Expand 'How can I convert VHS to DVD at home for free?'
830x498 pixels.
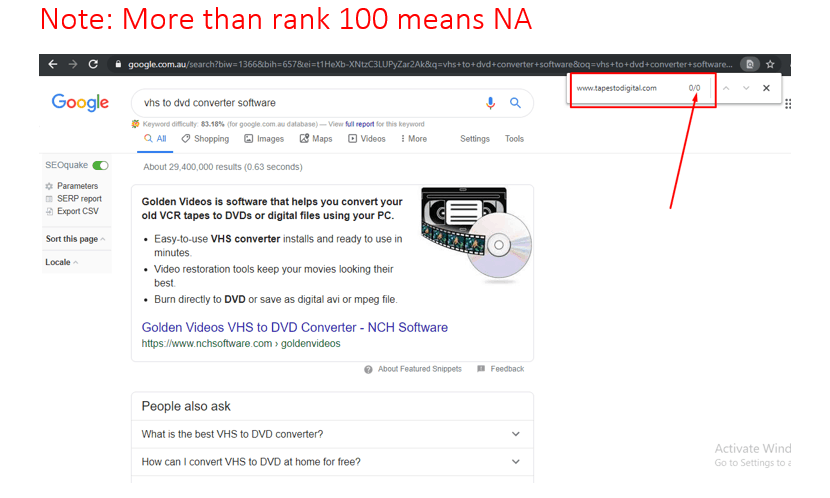tap(332, 462)
